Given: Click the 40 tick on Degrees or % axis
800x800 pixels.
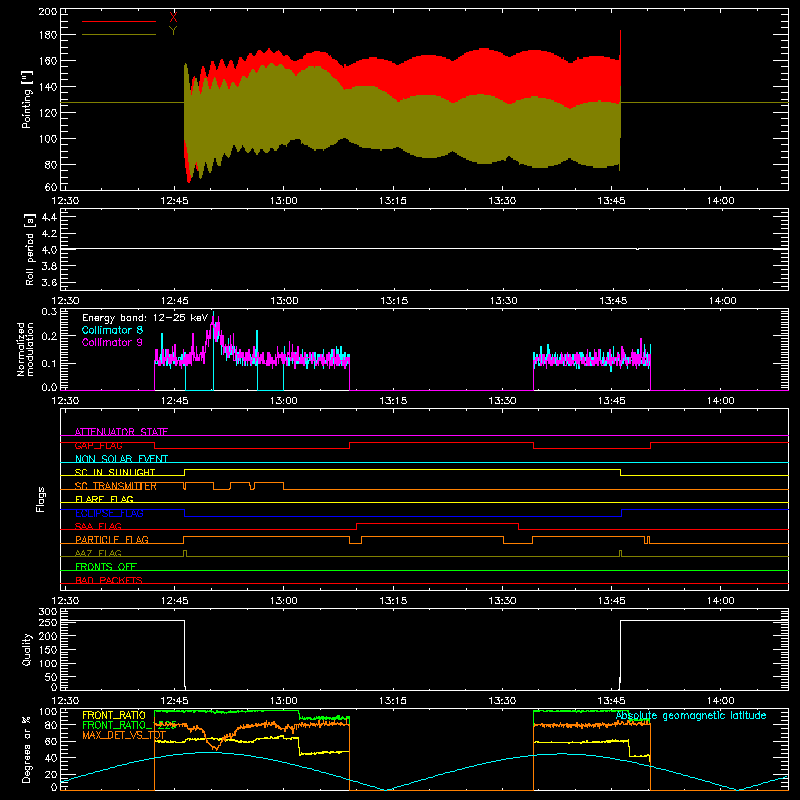Looking at the screenshot, I should point(51,758).
